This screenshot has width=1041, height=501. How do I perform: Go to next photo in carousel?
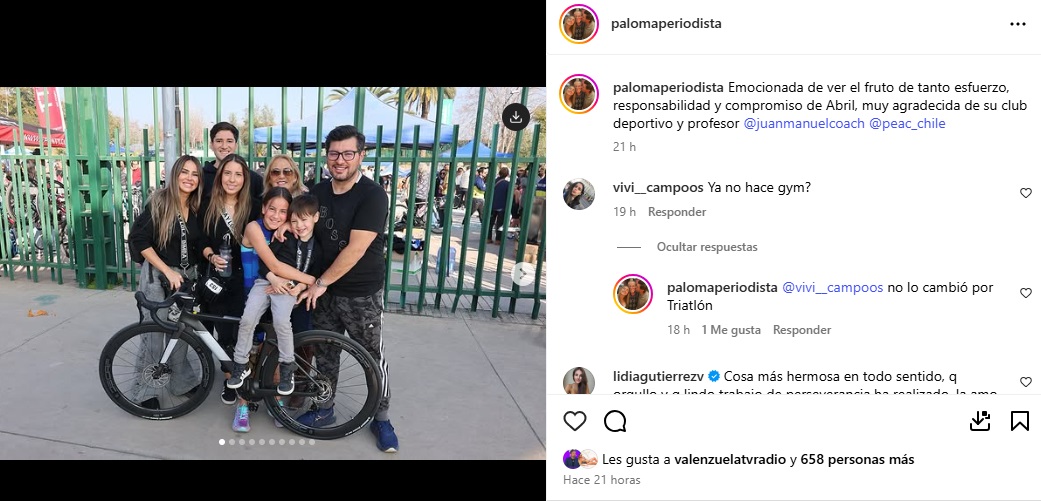coord(523,273)
